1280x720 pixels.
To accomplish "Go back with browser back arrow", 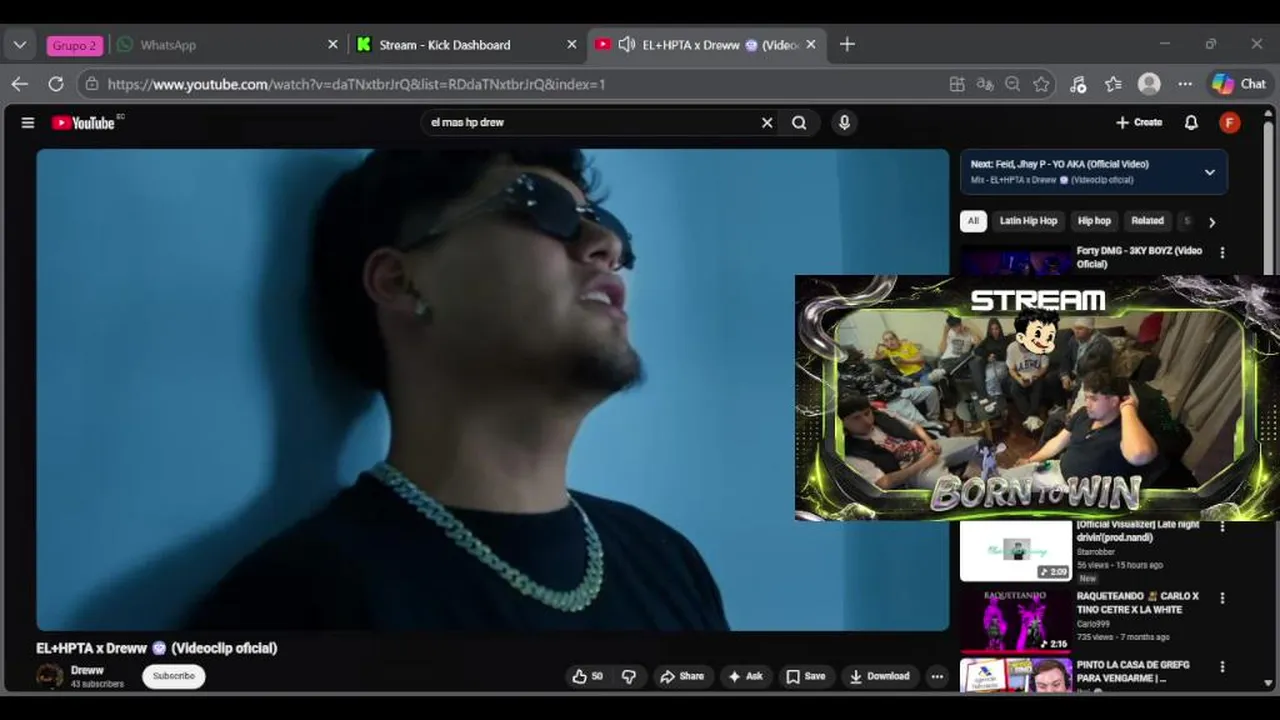I will tap(20, 84).
